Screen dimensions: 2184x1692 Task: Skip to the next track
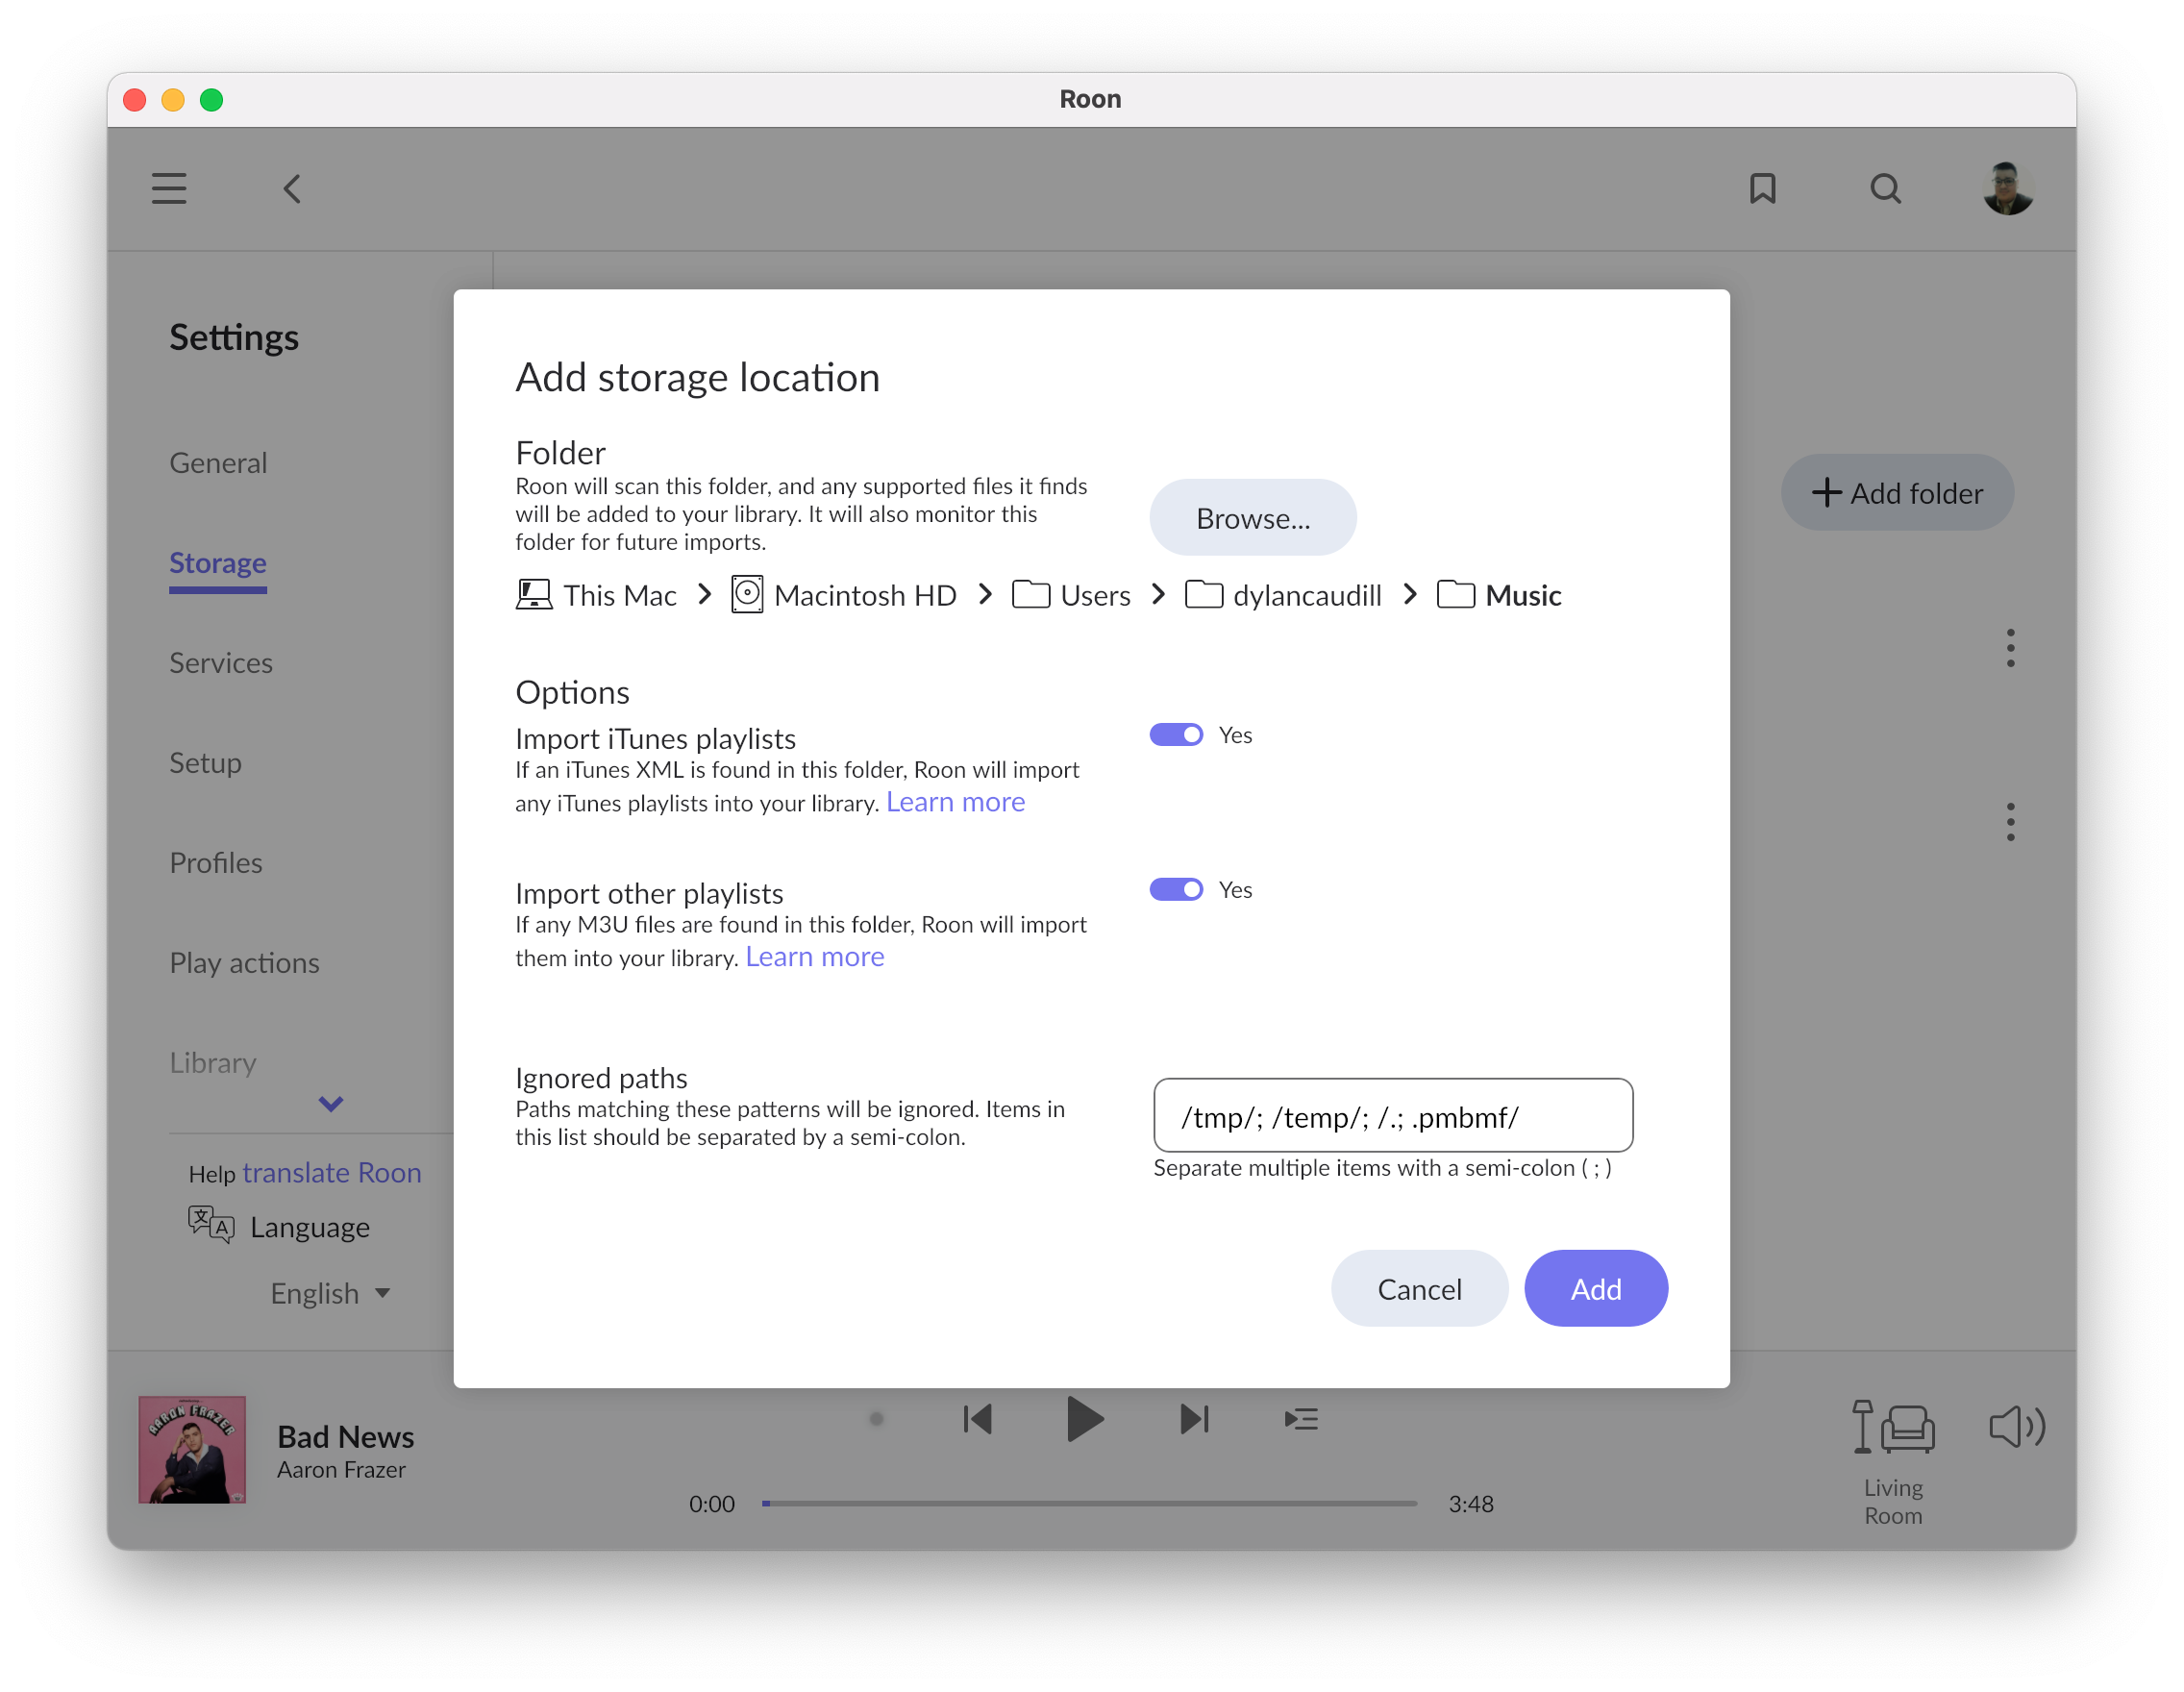[1194, 1419]
